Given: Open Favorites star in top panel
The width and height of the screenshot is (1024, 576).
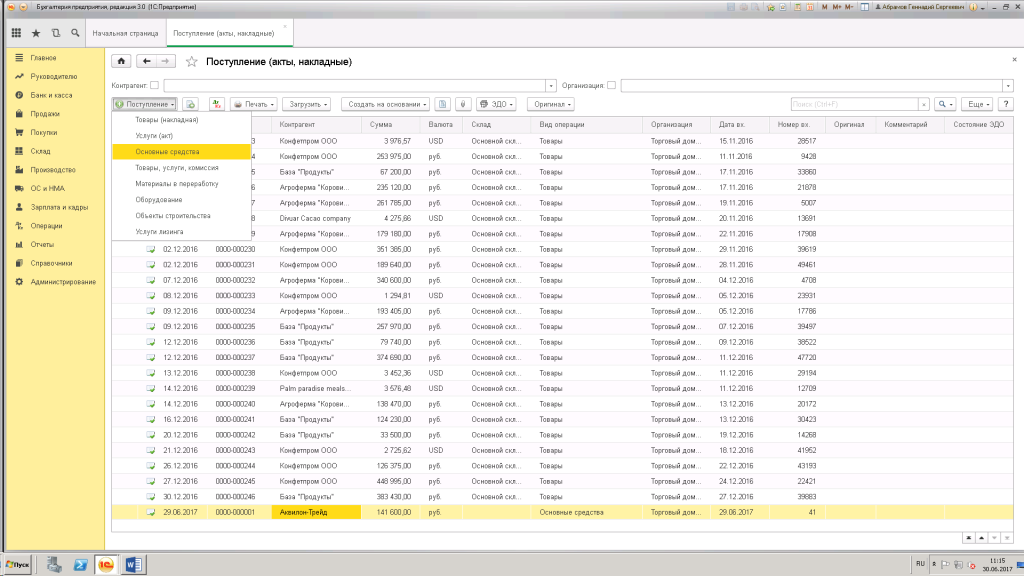Looking at the screenshot, I should coord(36,33).
